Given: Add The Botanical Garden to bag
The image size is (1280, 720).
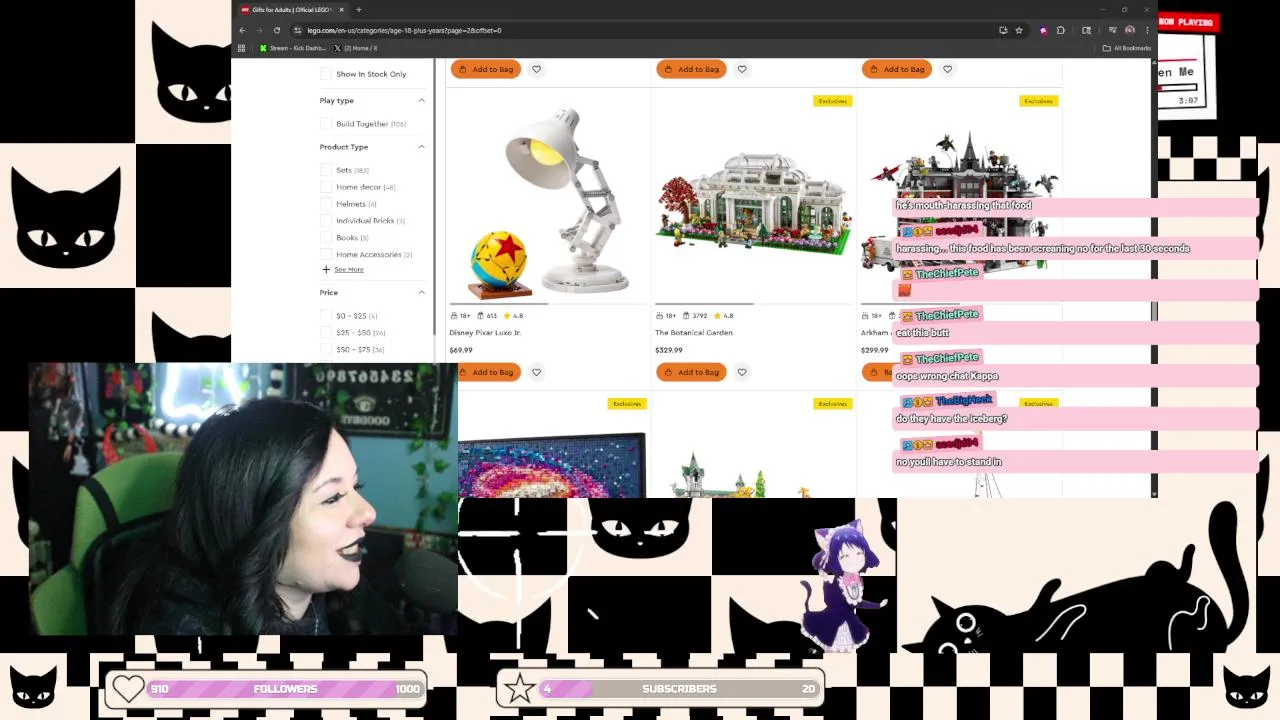Looking at the screenshot, I should click(x=692, y=372).
